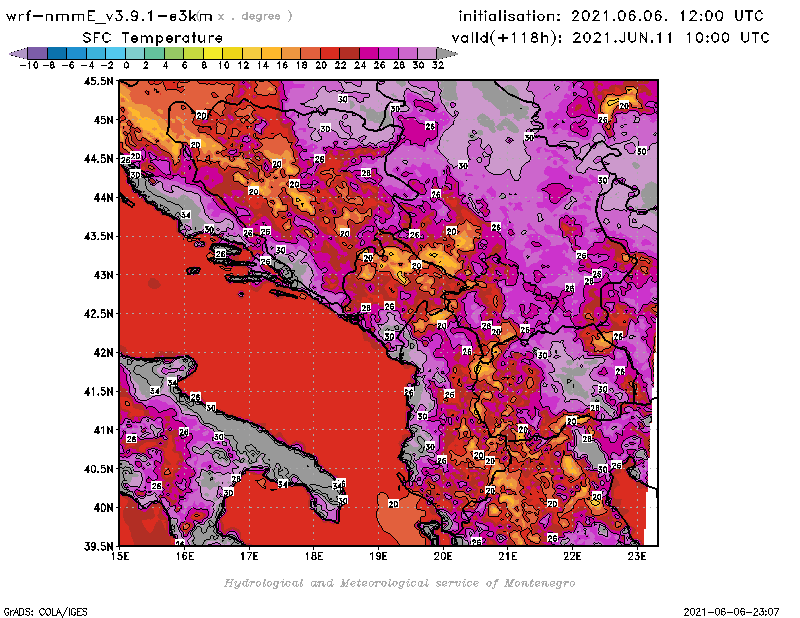Select the 43.5N latitude axis label

coord(98,236)
